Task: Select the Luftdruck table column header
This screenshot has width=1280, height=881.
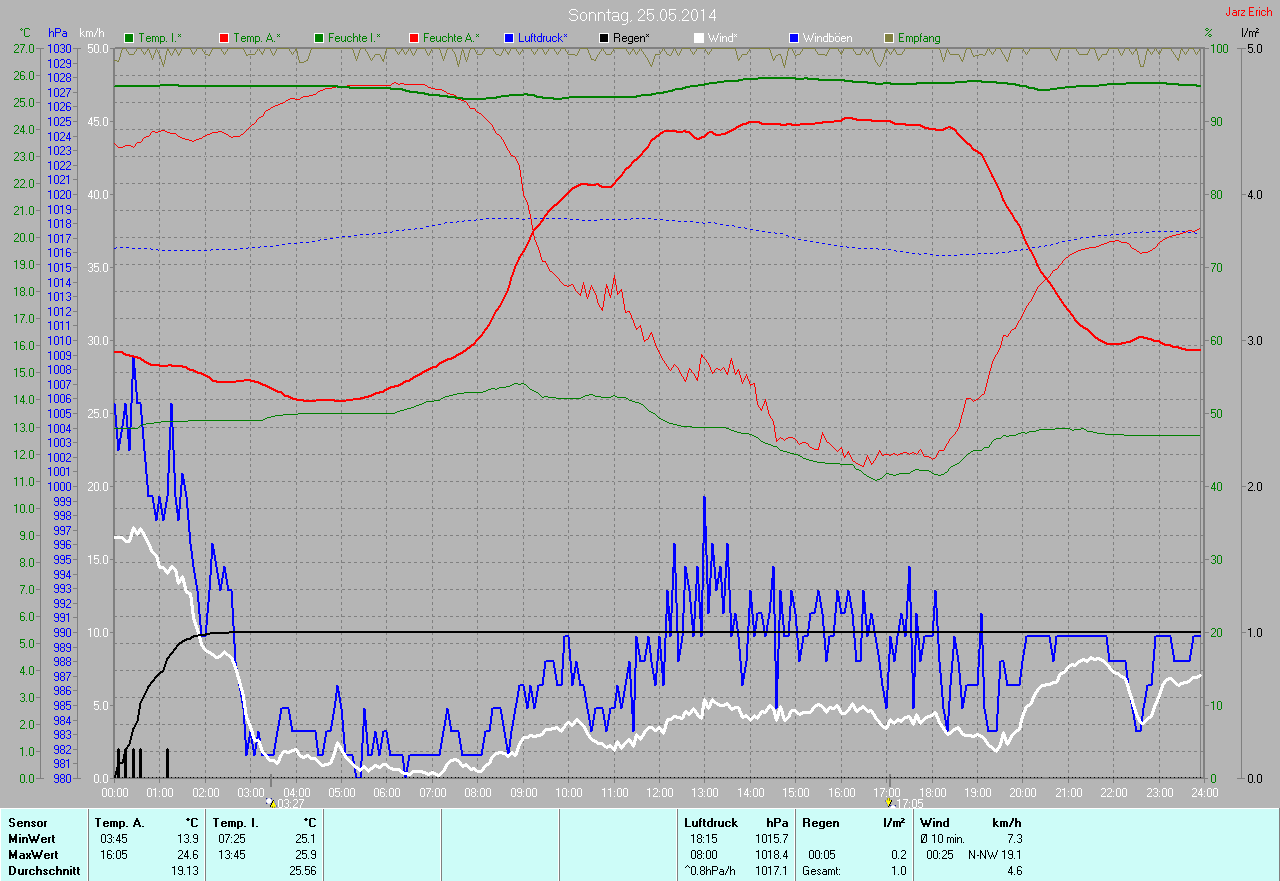Action: coord(711,823)
